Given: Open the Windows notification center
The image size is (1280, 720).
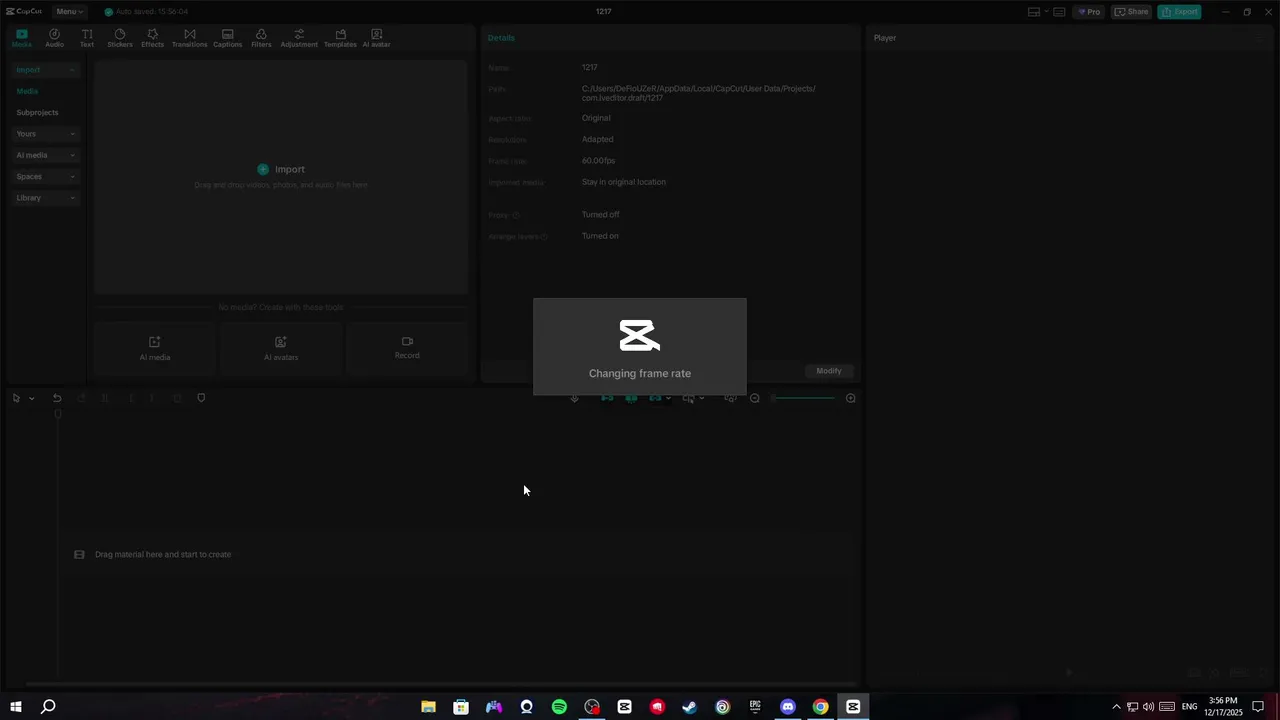Looking at the screenshot, I should click(1258, 707).
